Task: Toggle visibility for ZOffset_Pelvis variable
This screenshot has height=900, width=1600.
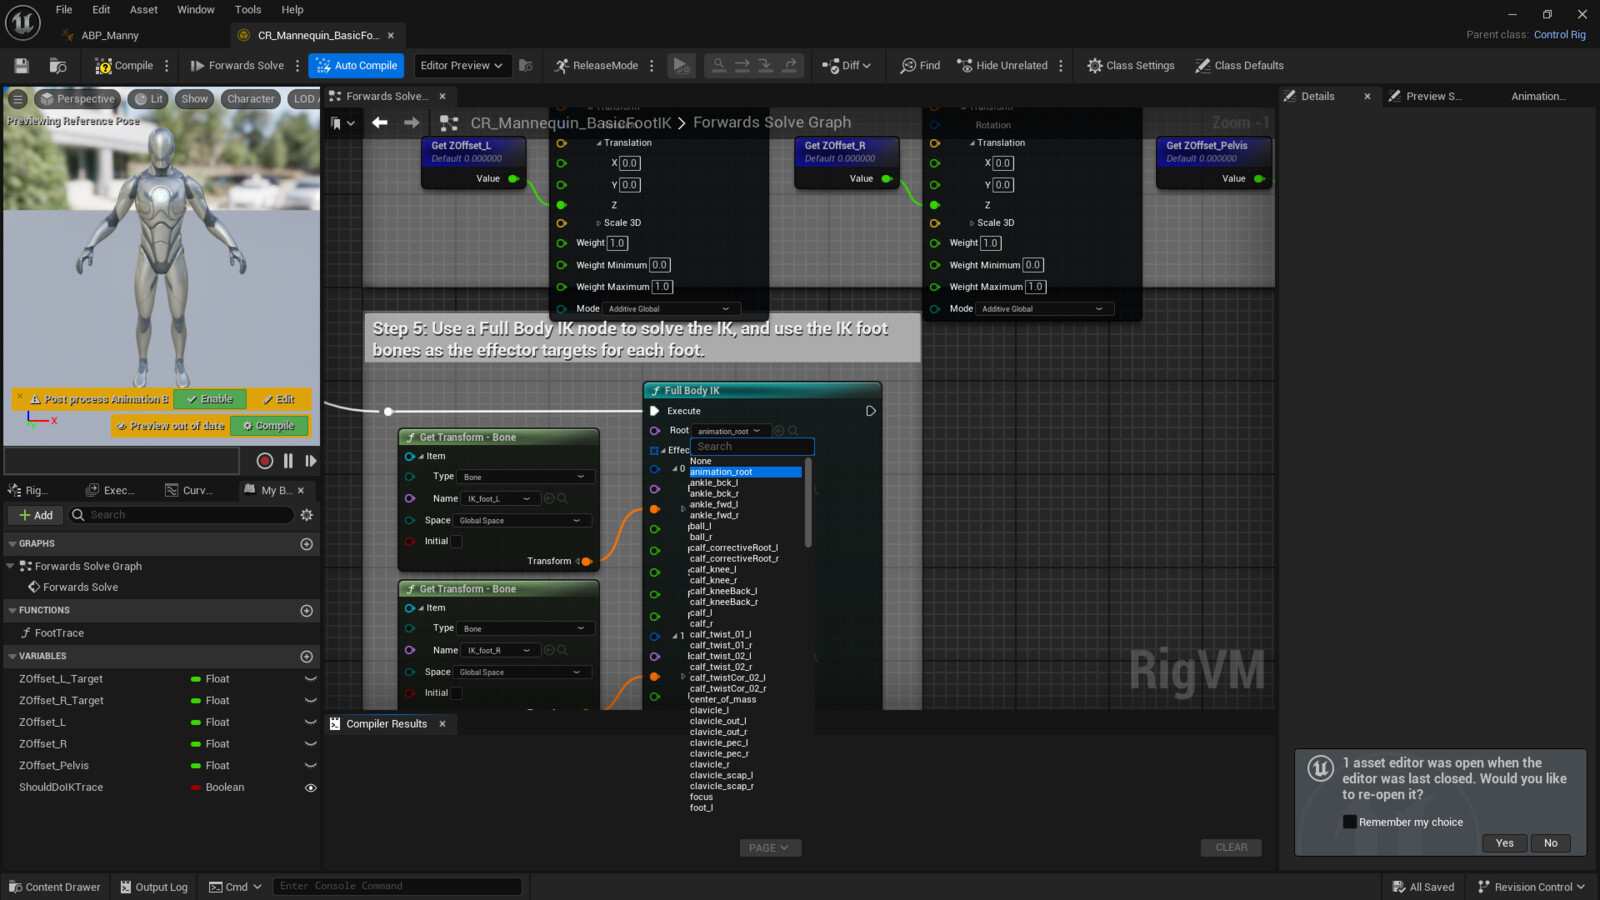Action: (310, 766)
